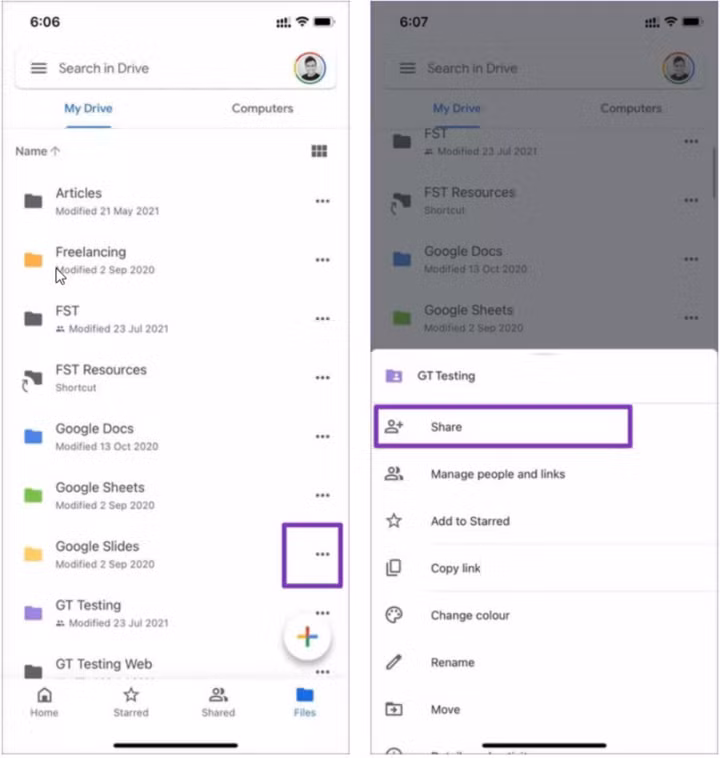The width and height of the screenshot is (720, 758).
Task: Open purple GT Testing folder icon in list
Action: pyautogui.click(x=33, y=613)
